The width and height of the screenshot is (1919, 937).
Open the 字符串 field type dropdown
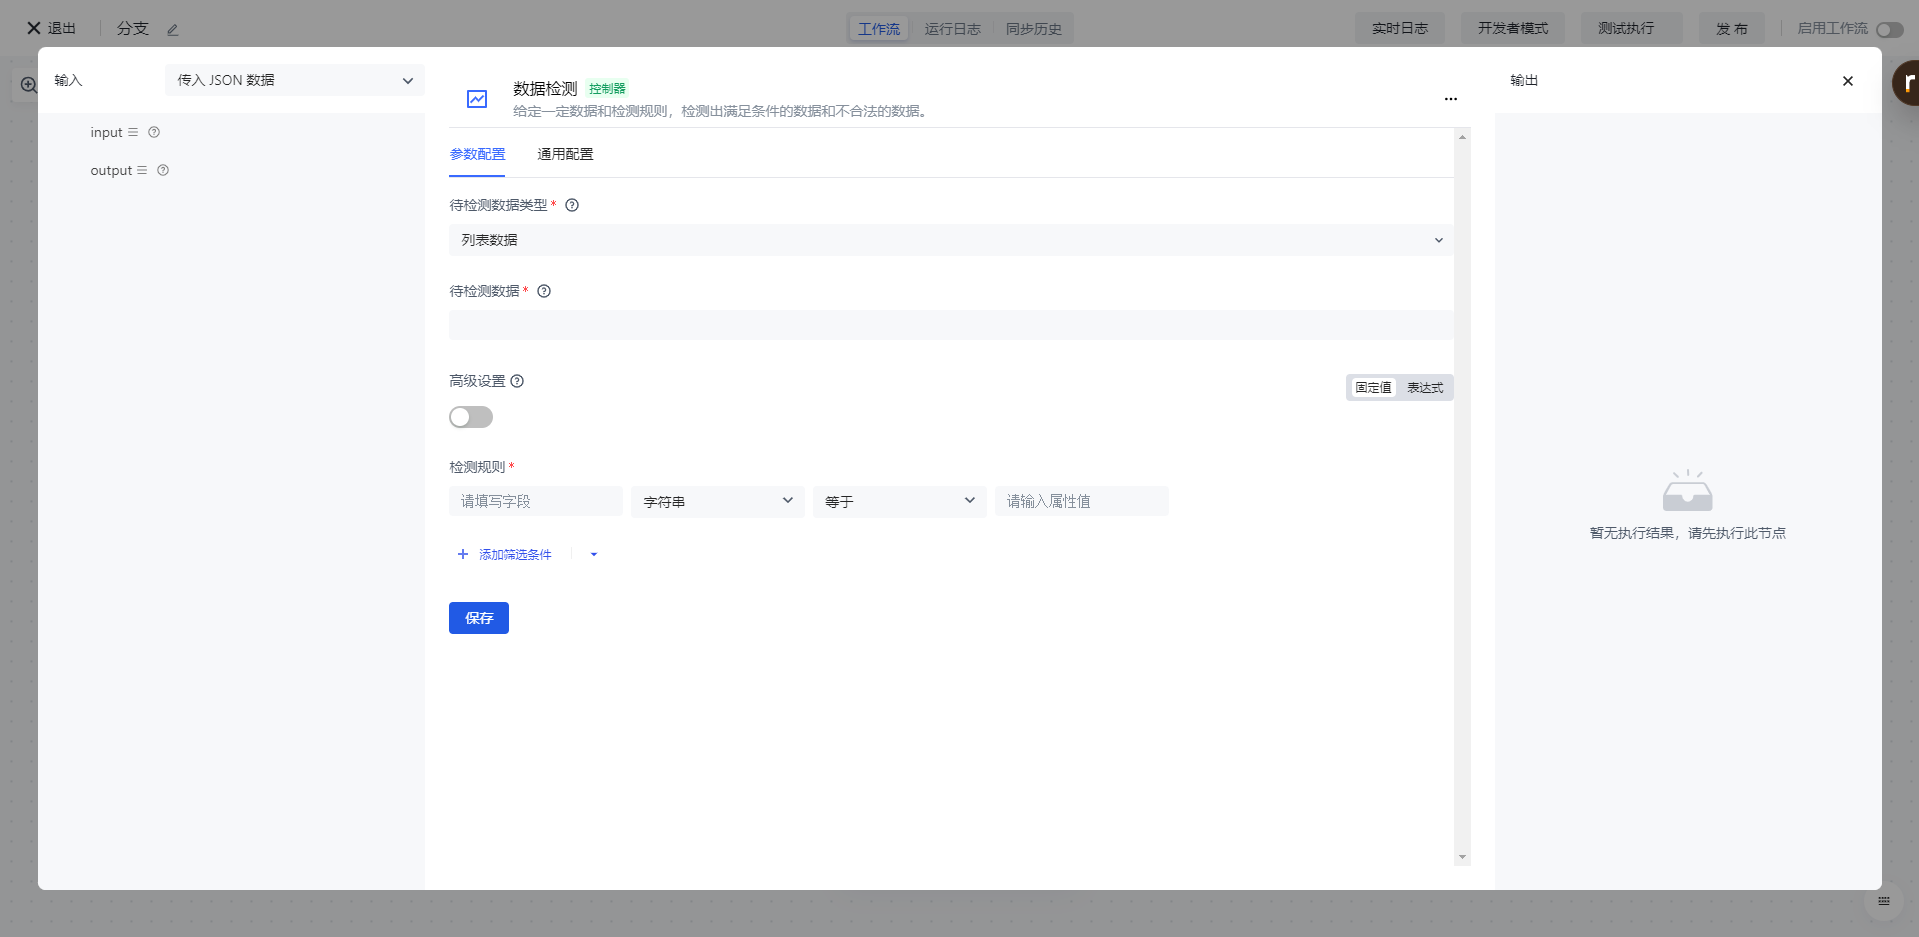[x=717, y=501]
